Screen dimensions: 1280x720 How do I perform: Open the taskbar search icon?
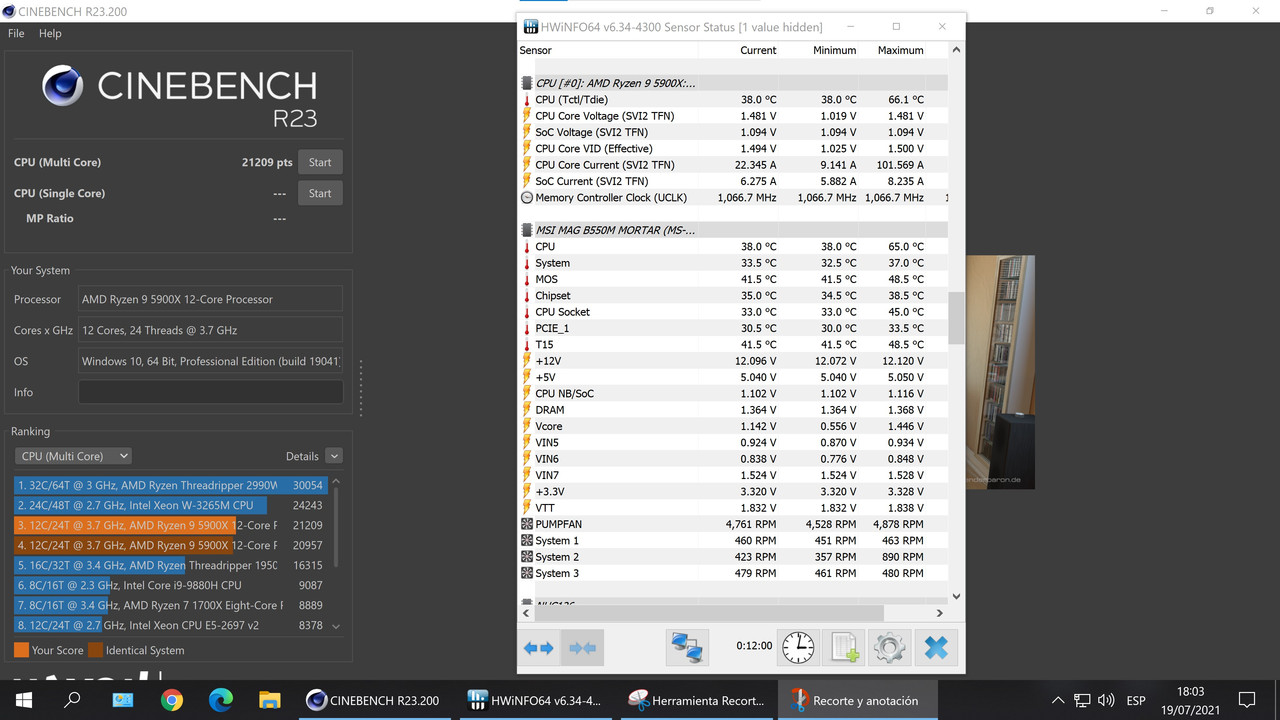pyautogui.click(x=72, y=700)
